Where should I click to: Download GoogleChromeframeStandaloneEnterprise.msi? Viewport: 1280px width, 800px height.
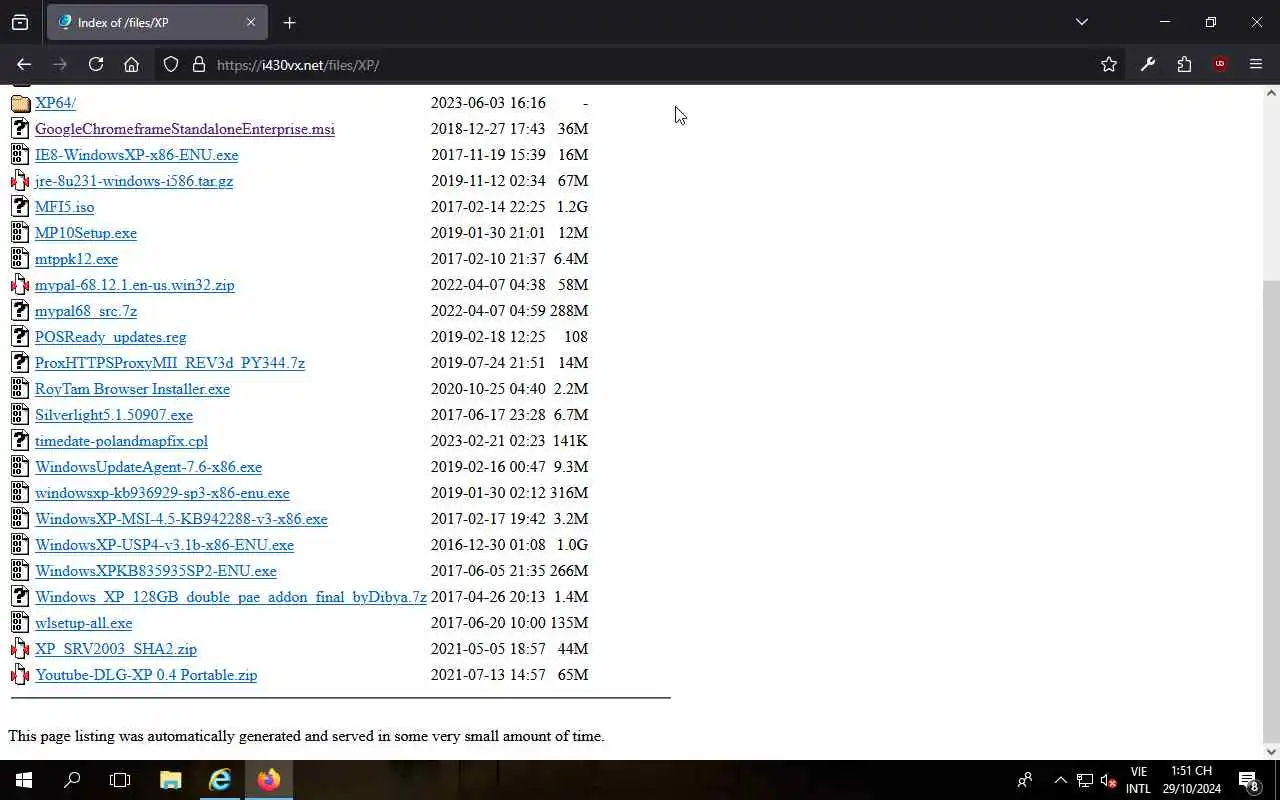coord(185,129)
